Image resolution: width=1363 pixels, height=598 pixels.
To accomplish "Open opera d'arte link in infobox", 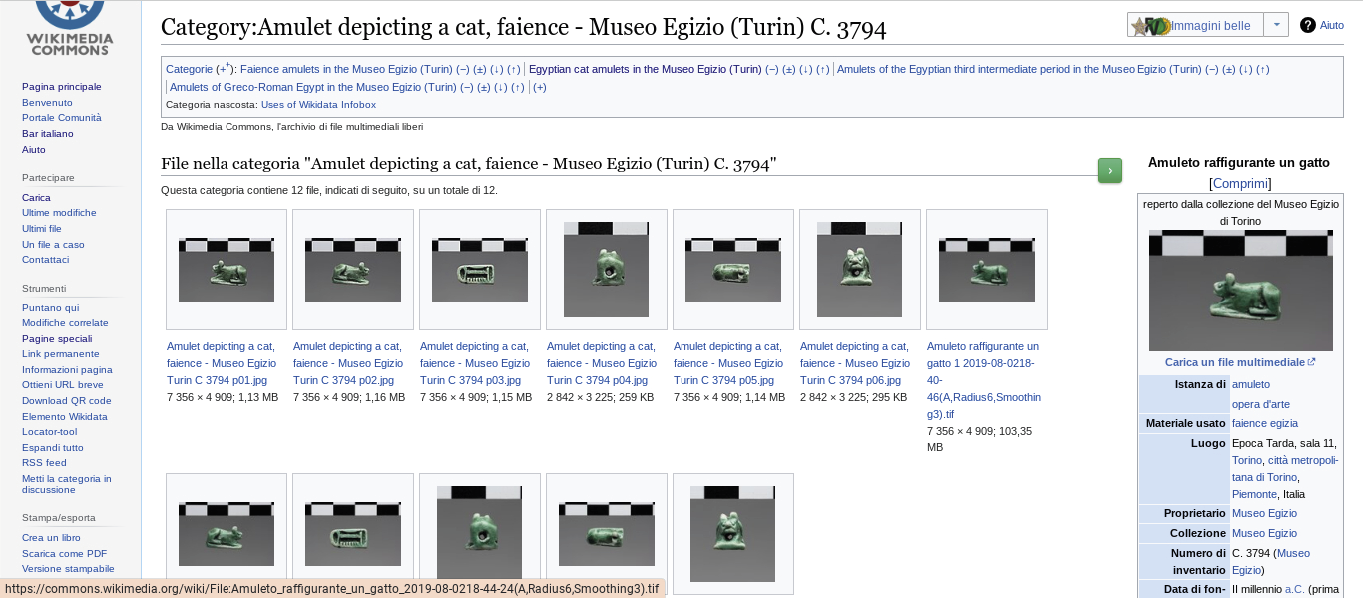I will click(x=1260, y=404).
